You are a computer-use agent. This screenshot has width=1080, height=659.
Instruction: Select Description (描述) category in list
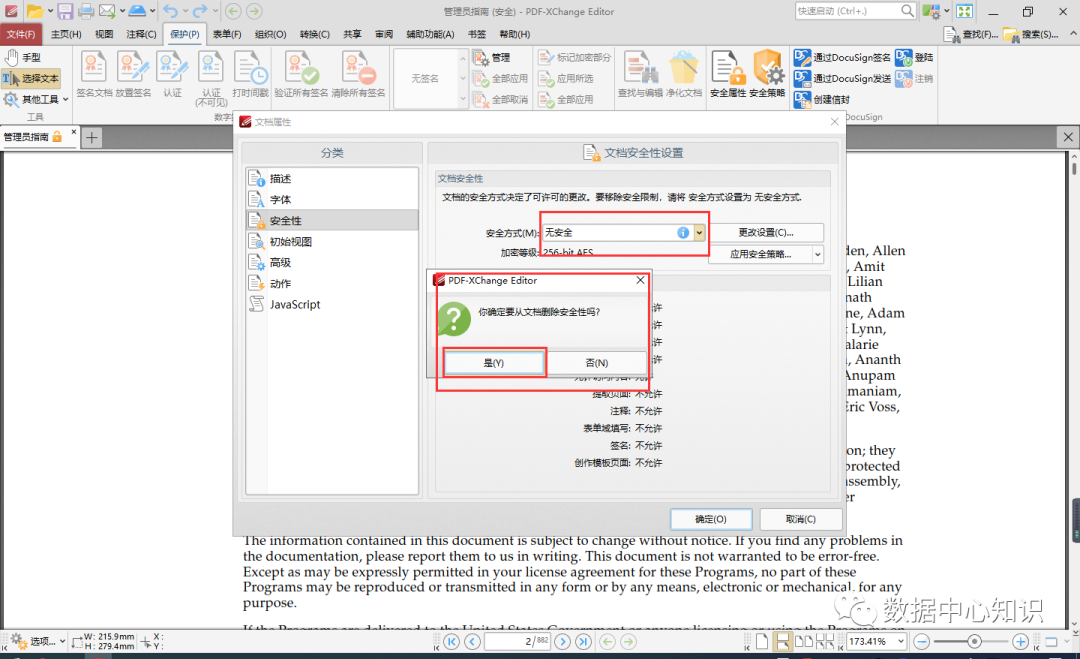332,179
